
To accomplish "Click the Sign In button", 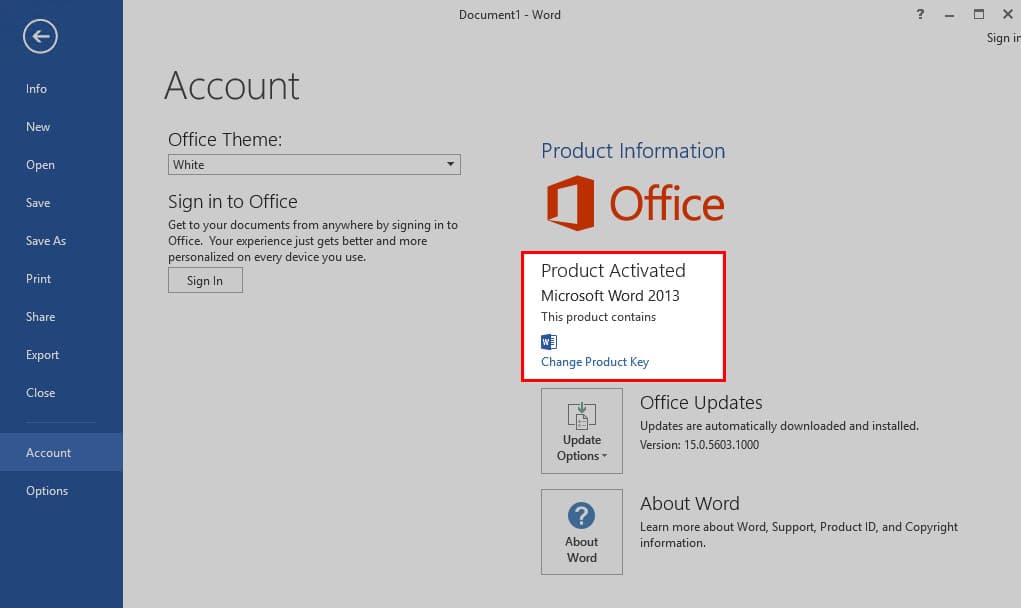I will [x=205, y=281].
